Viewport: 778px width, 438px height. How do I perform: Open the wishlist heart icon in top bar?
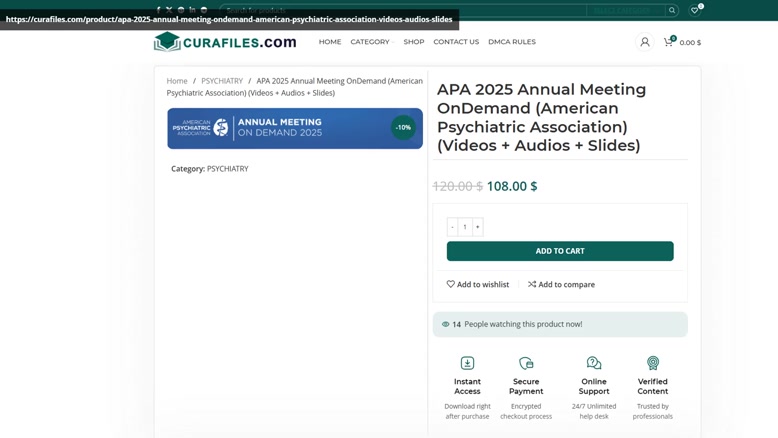(695, 10)
